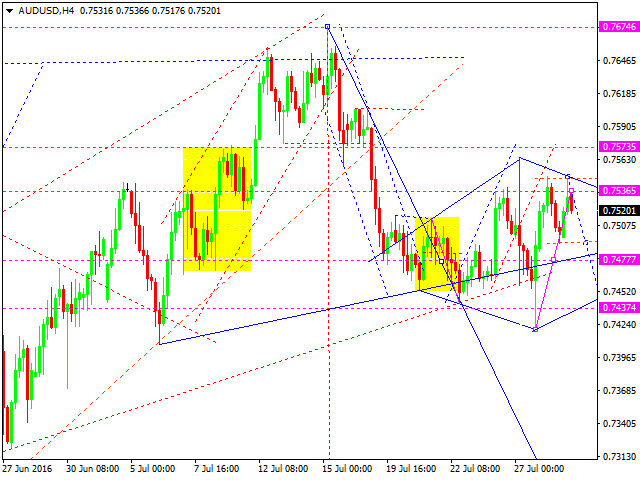Click the 0.73965 price scale value

(619, 358)
